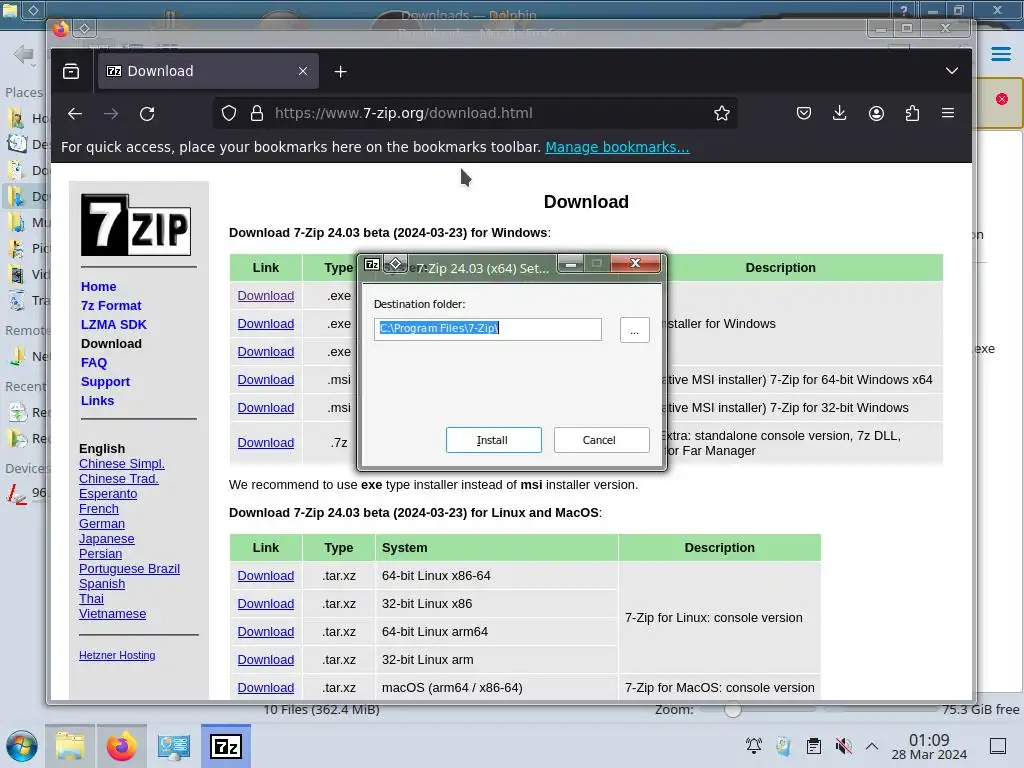Bookmark this page with the star icon
Screen dimensions: 1024x768
[x=722, y=114]
